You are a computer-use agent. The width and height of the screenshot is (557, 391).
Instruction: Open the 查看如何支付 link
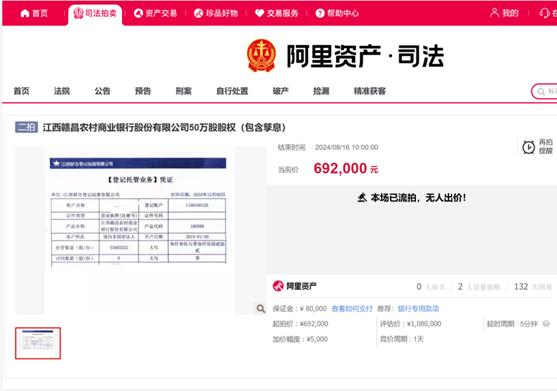tap(352, 309)
